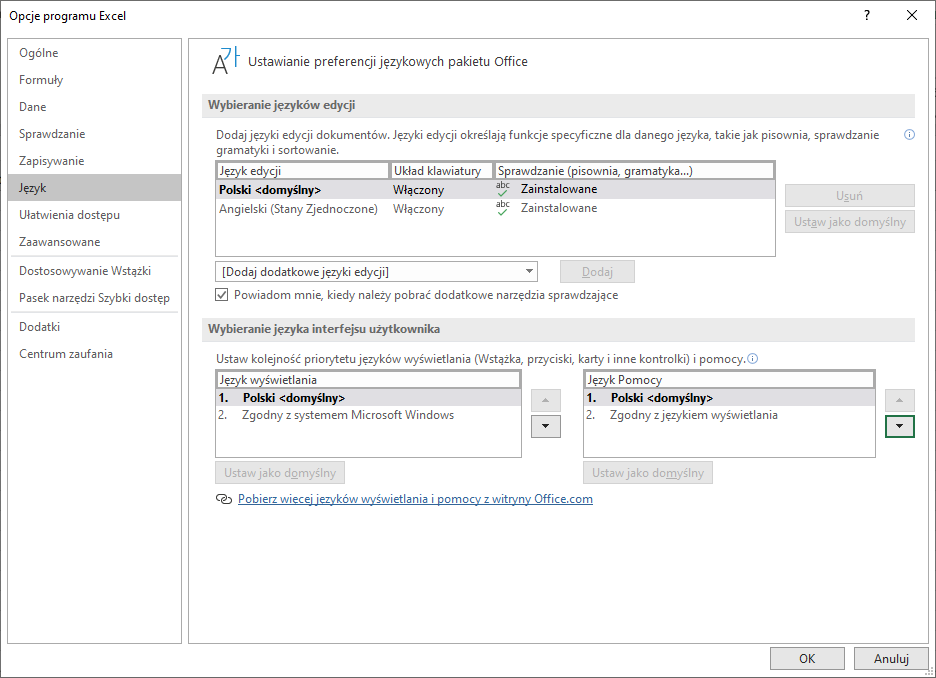936x678 pixels.
Task: Click the Język wyświetlania list header
Action: tap(368, 380)
